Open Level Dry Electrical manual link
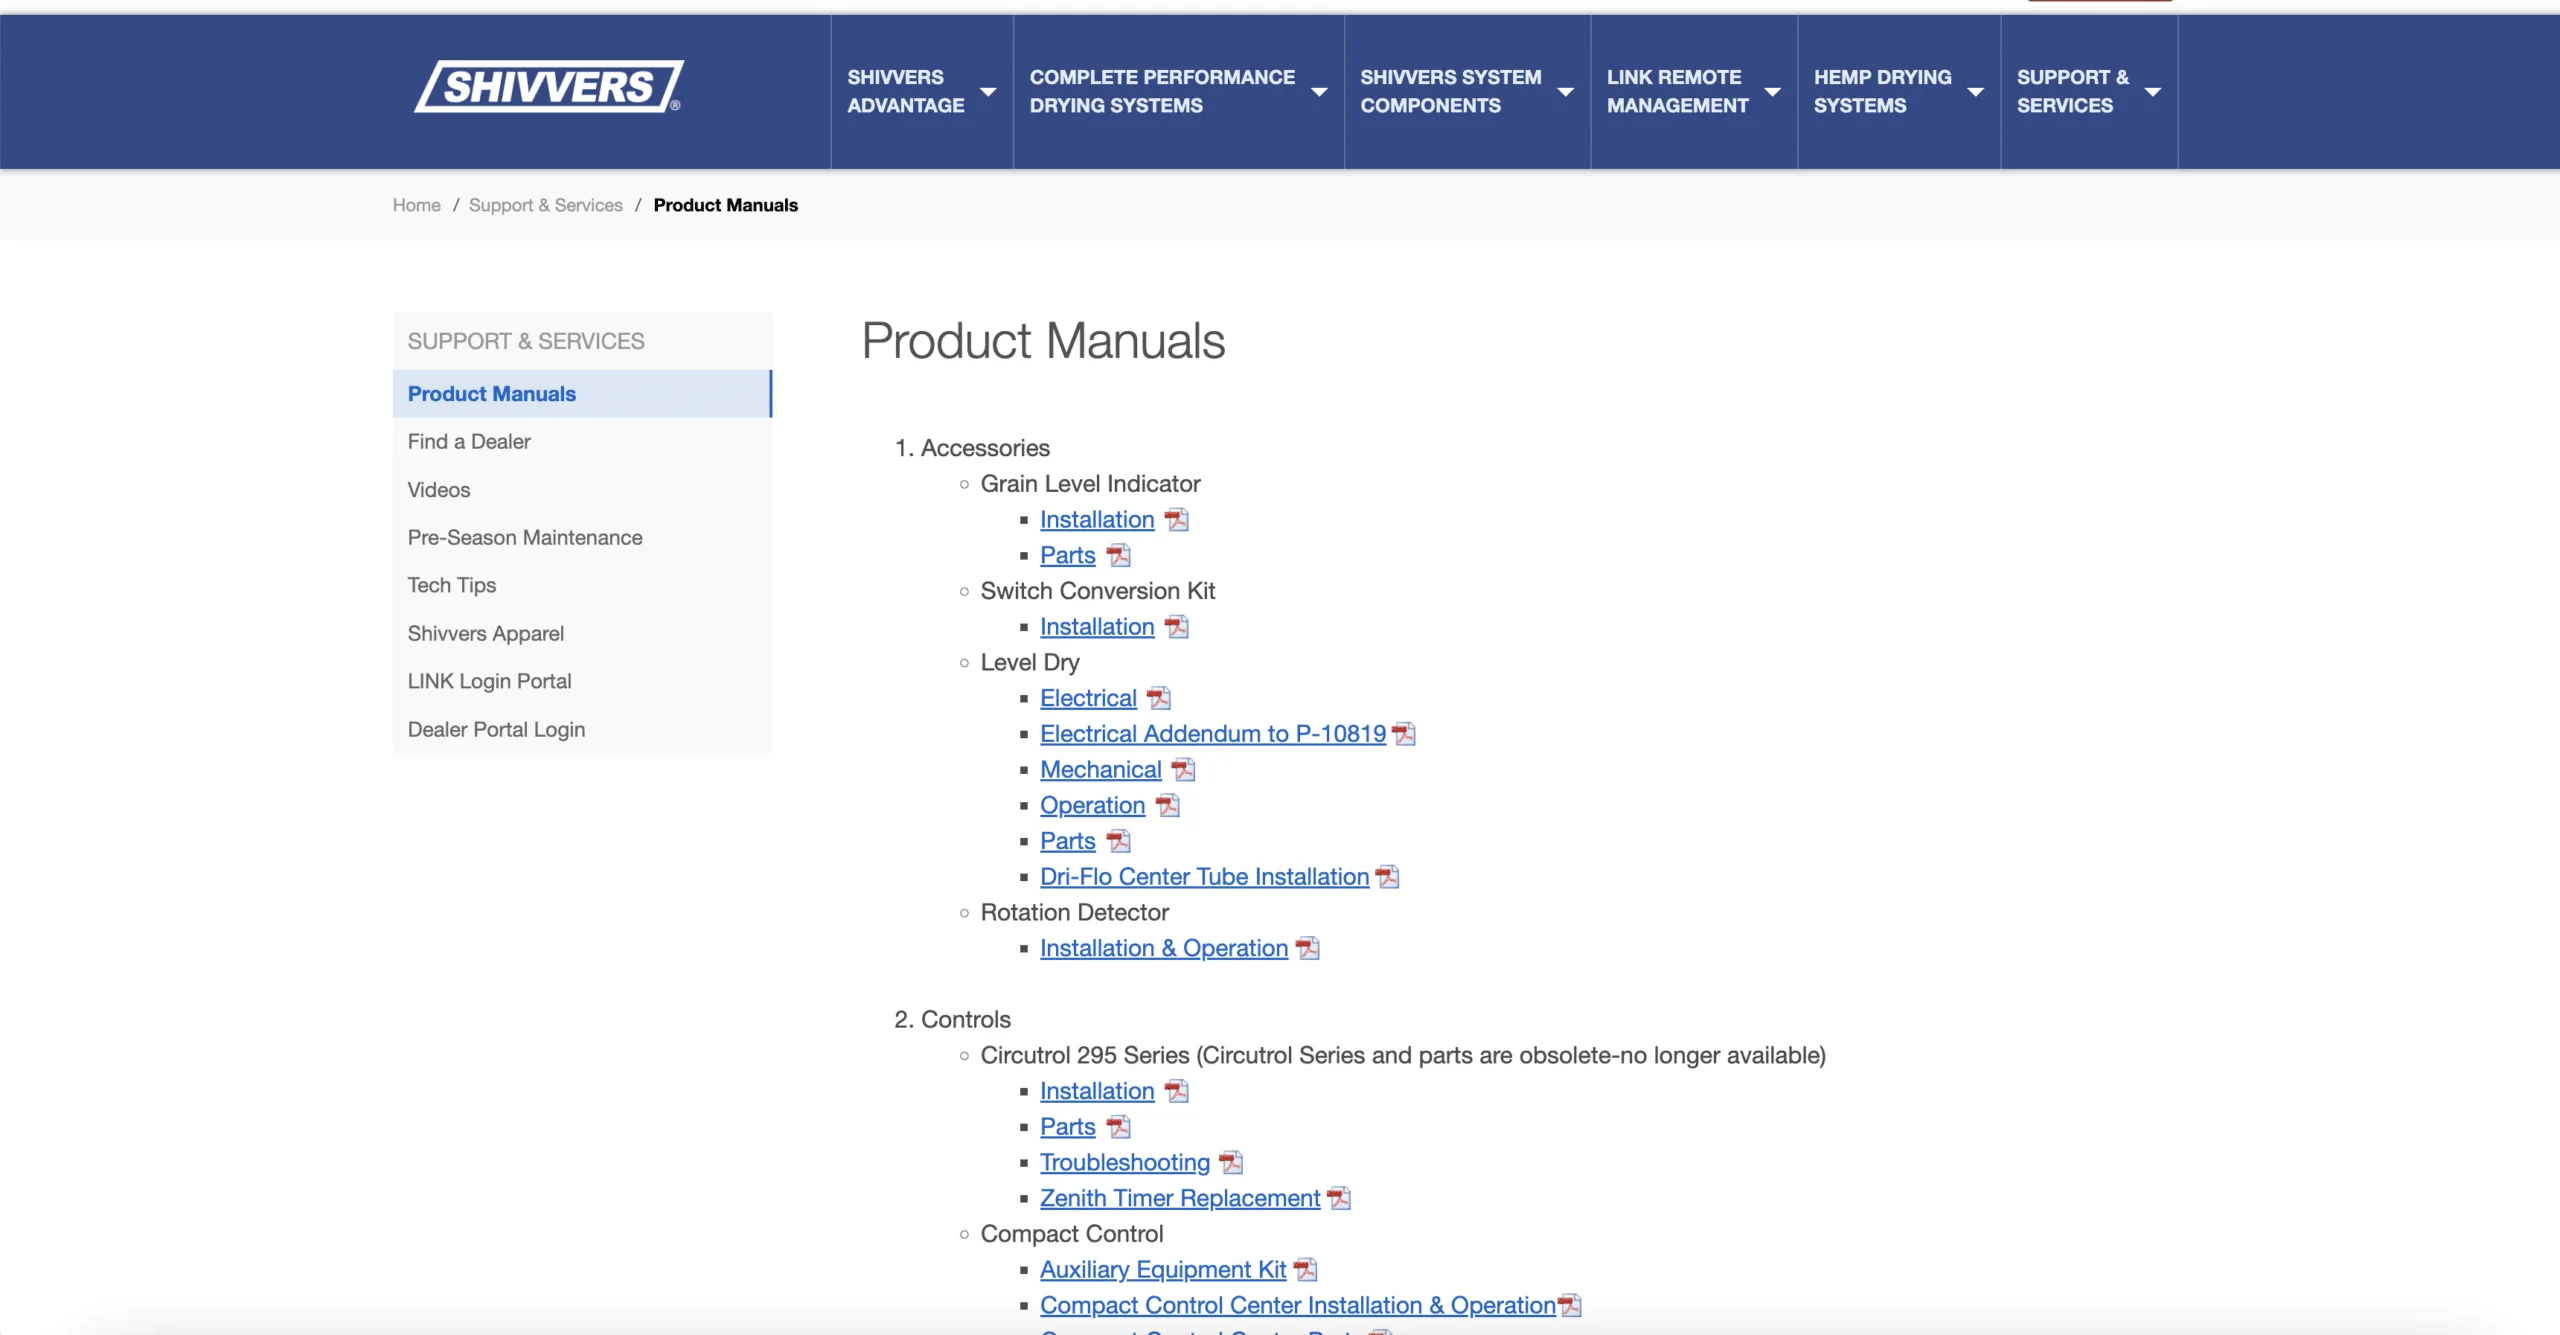This screenshot has height=1335, width=2560. [x=1088, y=698]
